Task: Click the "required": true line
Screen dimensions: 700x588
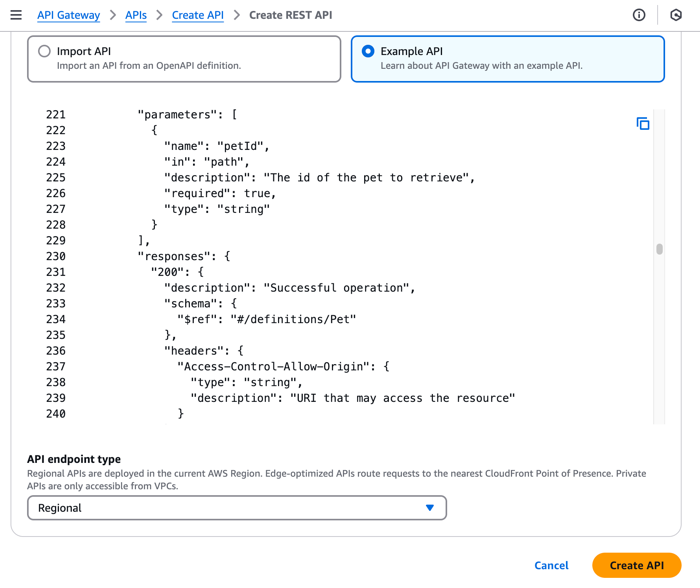Action: coord(220,193)
